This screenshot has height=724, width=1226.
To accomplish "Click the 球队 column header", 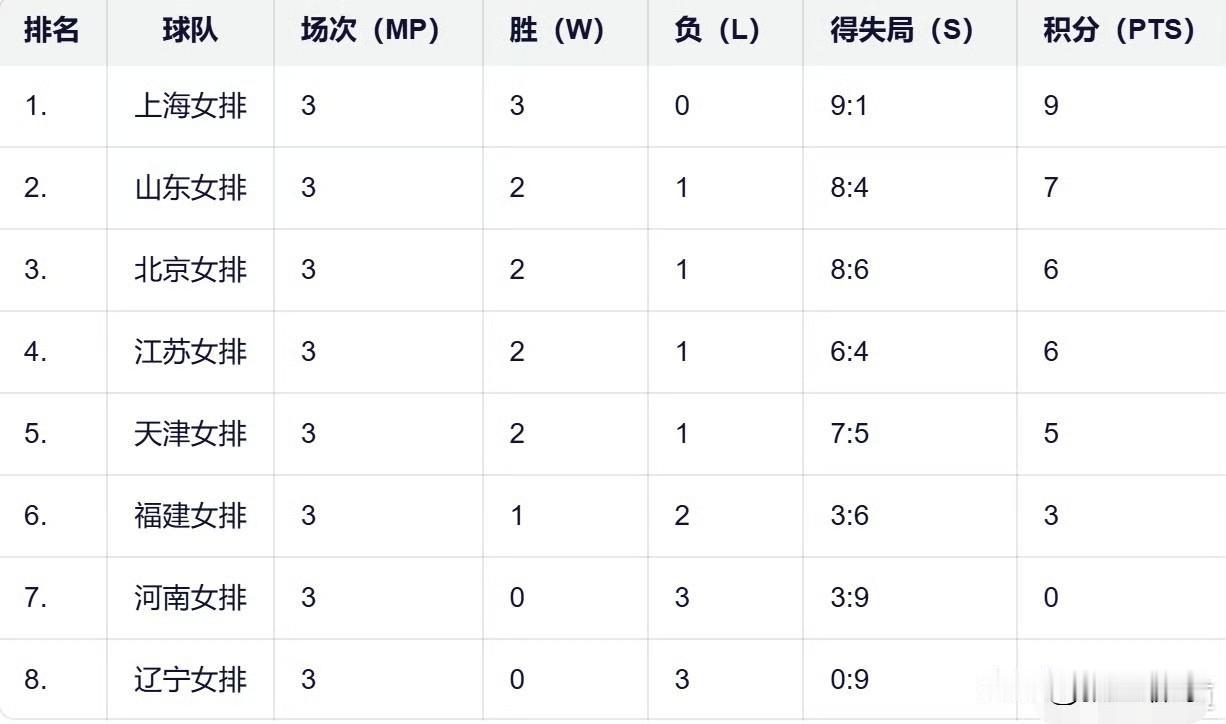I will [x=190, y=30].
